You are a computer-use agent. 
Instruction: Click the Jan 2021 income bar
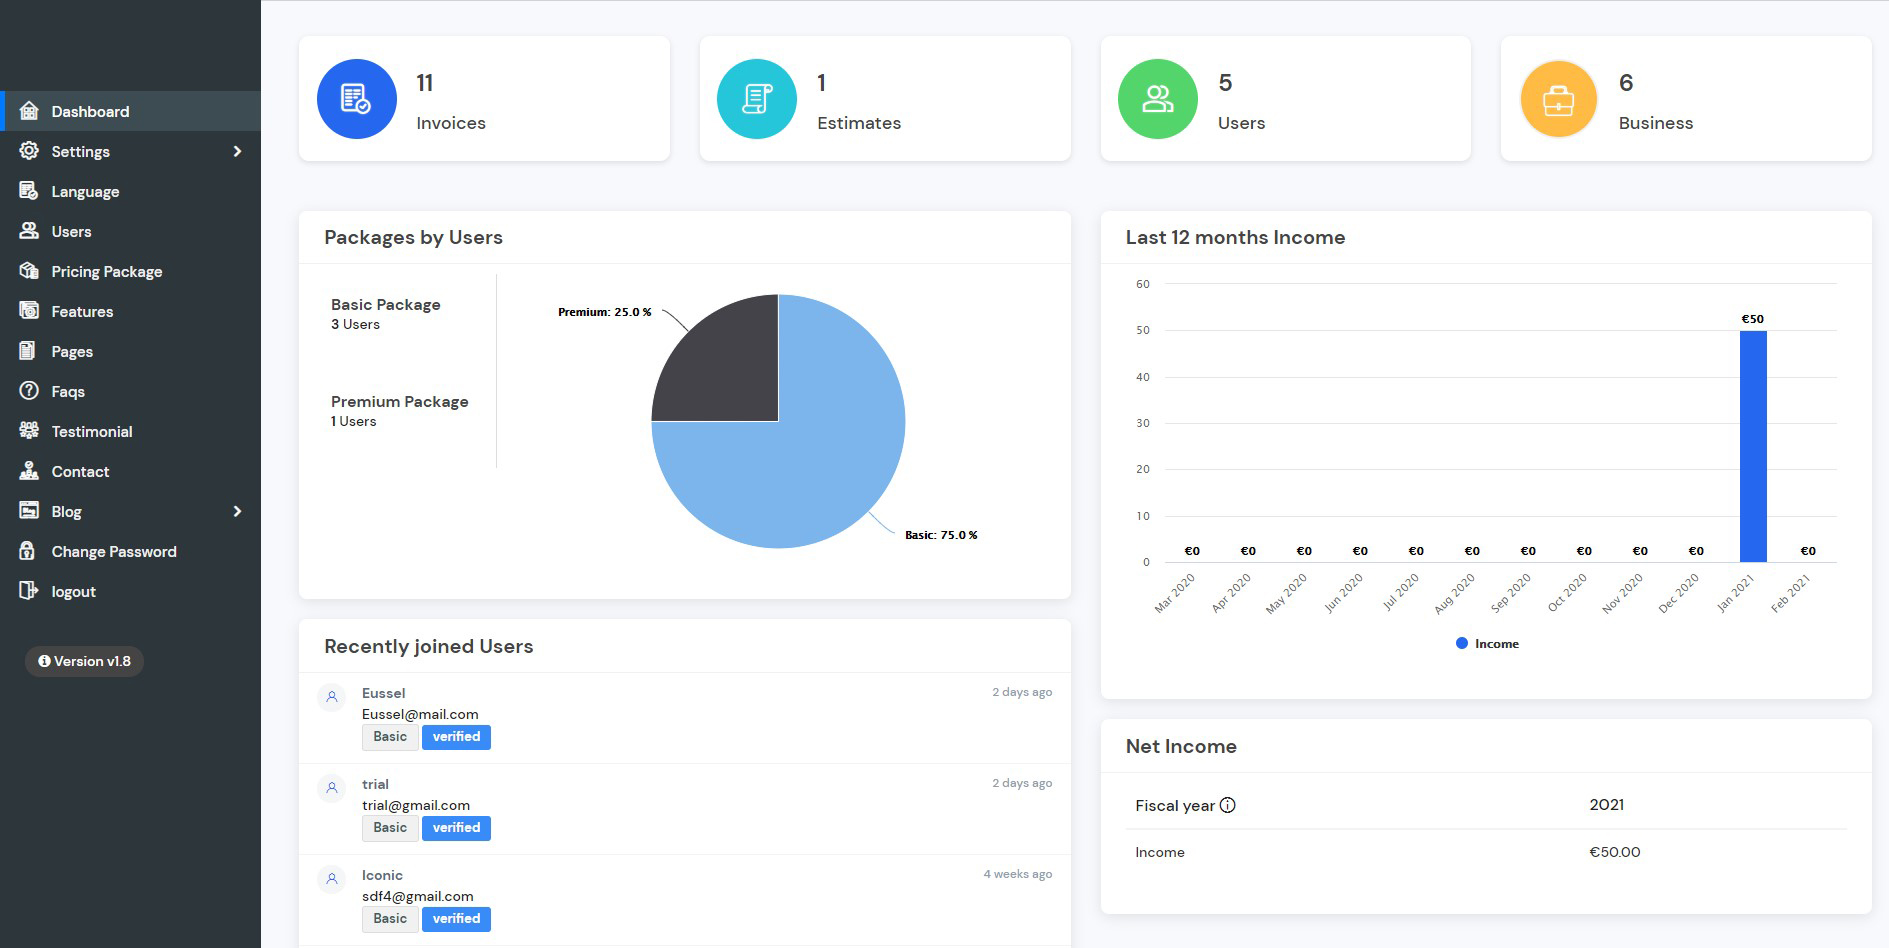pos(1752,446)
